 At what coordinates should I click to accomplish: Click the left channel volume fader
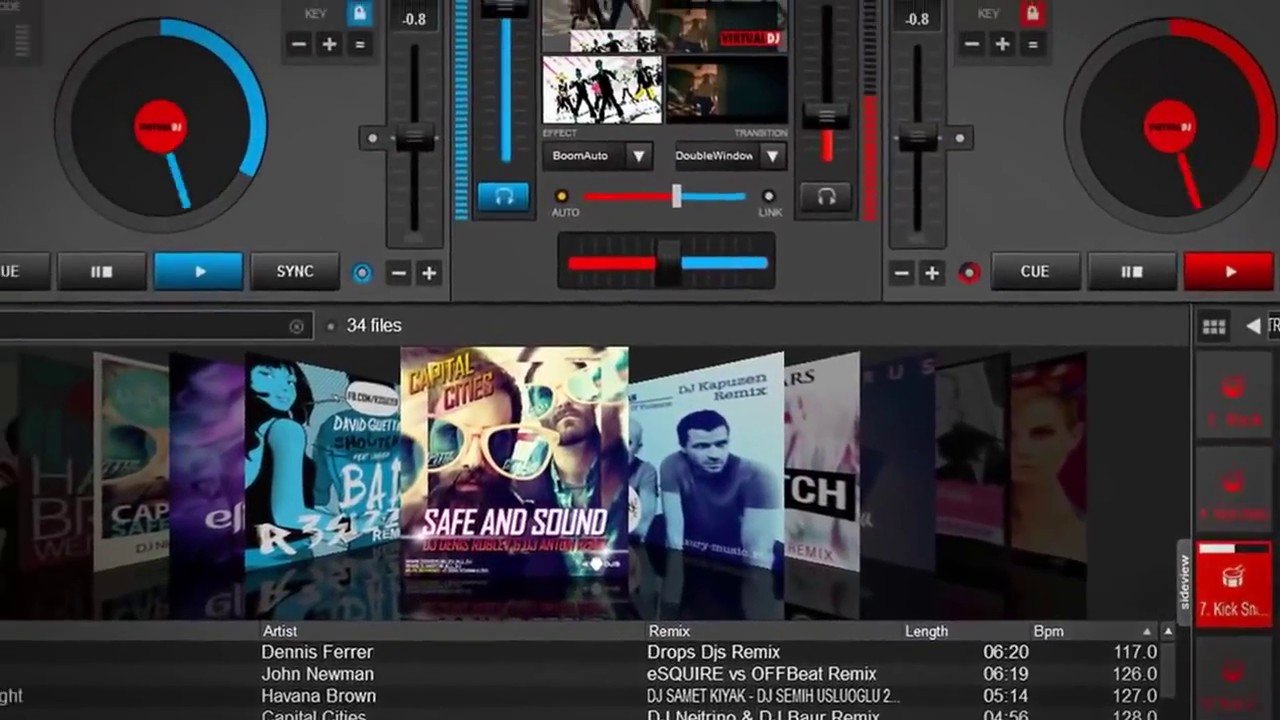[x=504, y=5]
